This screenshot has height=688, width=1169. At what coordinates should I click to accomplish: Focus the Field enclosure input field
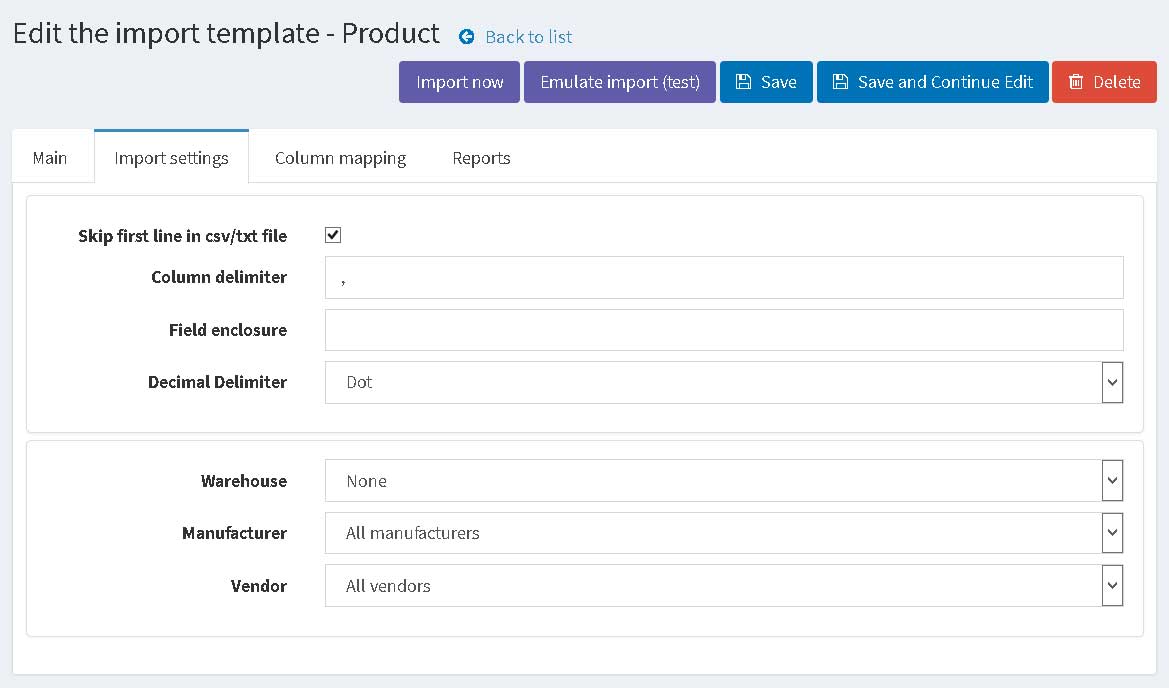724,330
